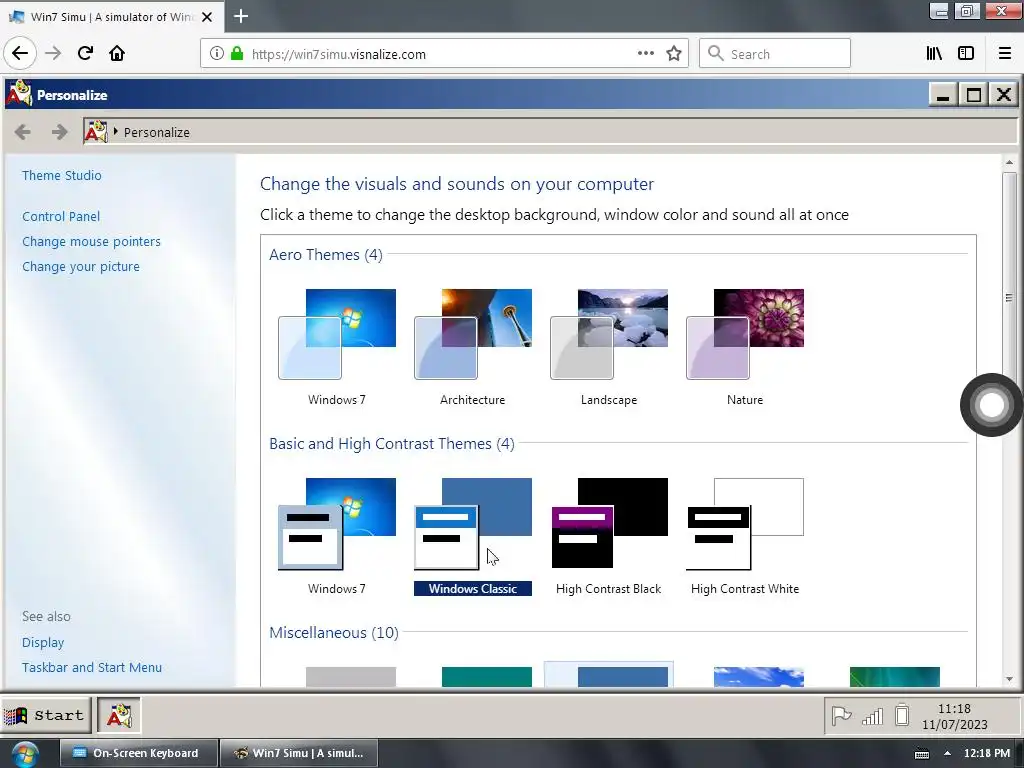Apply the Nature theme
The height and width of the screenshot is (768, 1024).
[x=745, y=347]
